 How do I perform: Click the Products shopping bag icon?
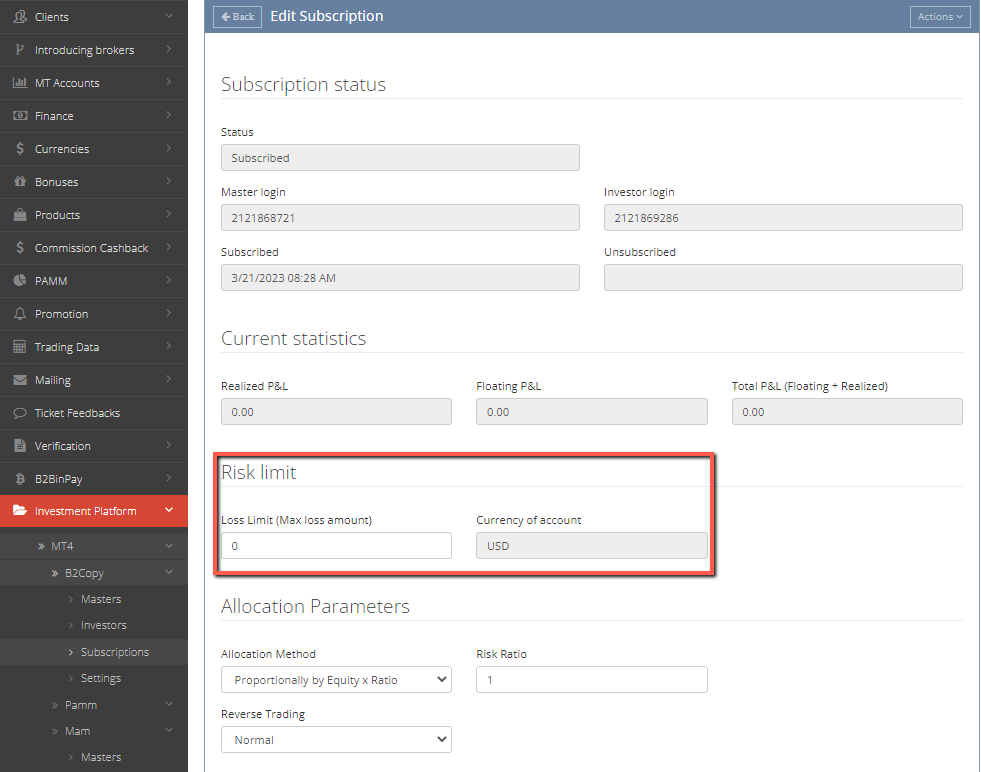click(x=20, y=215)
